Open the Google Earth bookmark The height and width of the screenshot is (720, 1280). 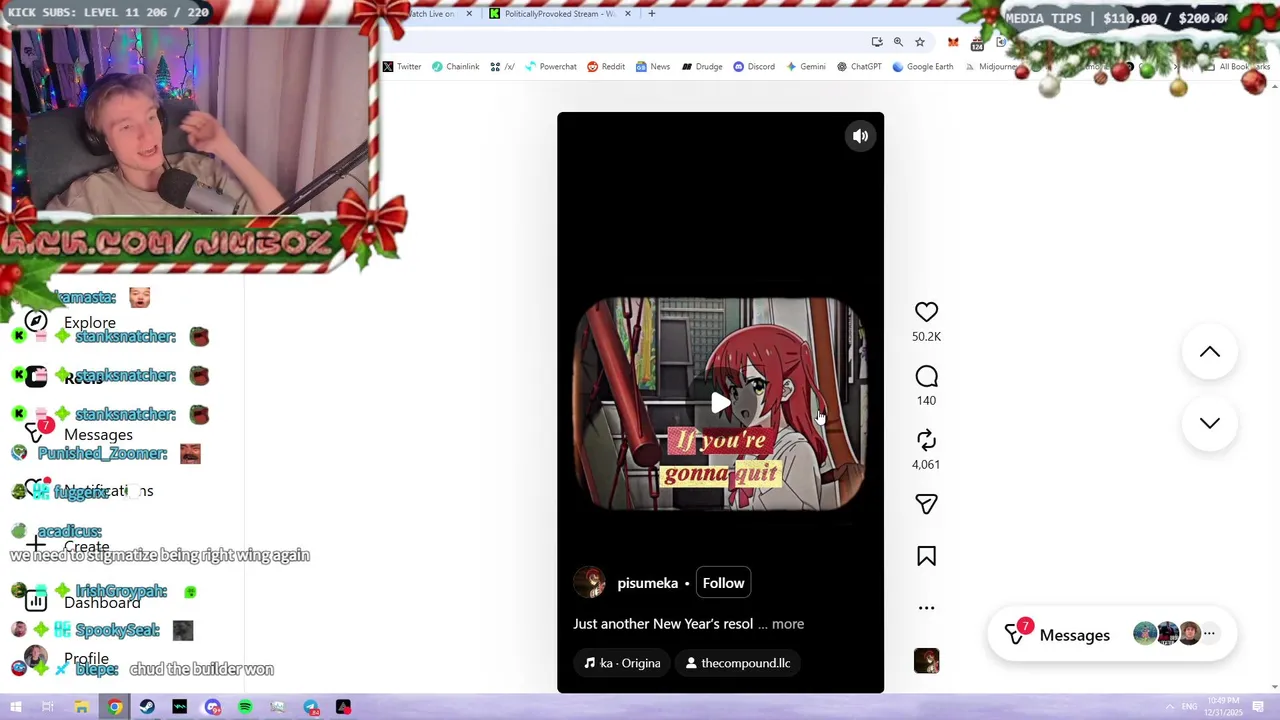click(x=922, y=67)
